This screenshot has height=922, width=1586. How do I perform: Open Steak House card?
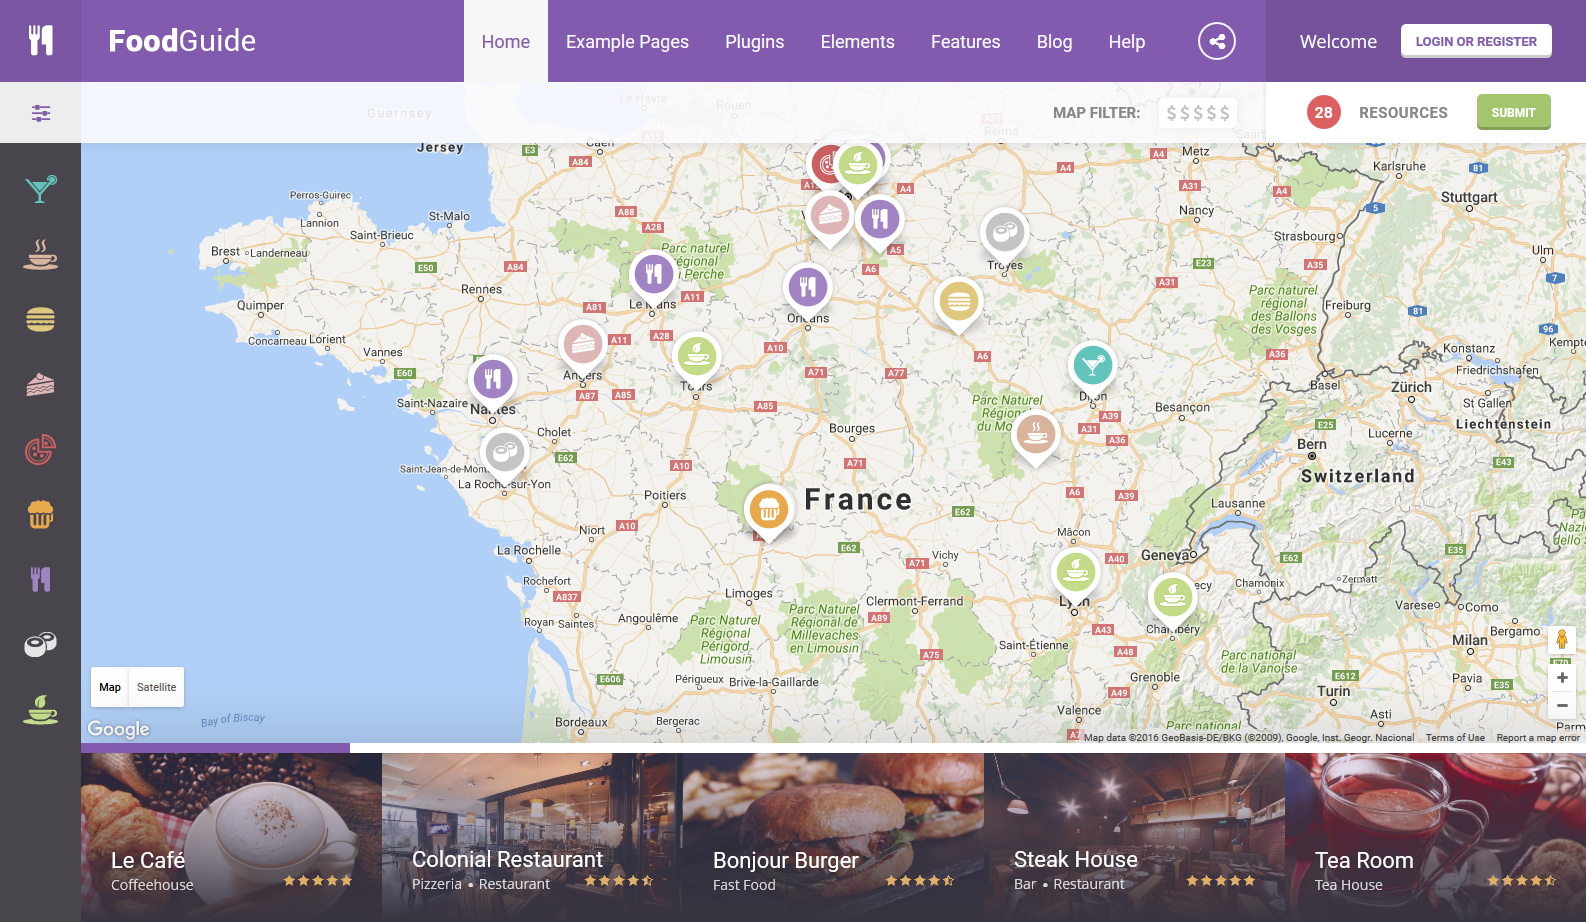point(1134,837)
